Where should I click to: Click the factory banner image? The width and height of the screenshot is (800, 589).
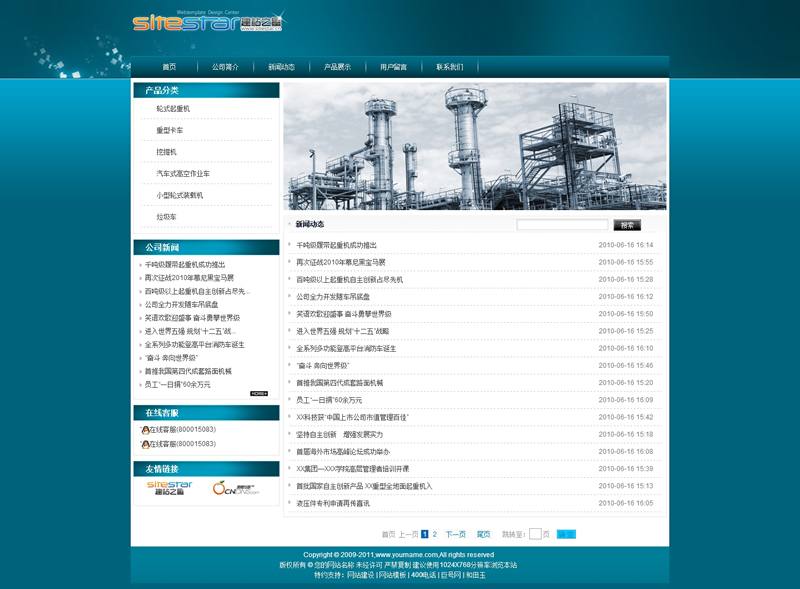tap(475, 146)
